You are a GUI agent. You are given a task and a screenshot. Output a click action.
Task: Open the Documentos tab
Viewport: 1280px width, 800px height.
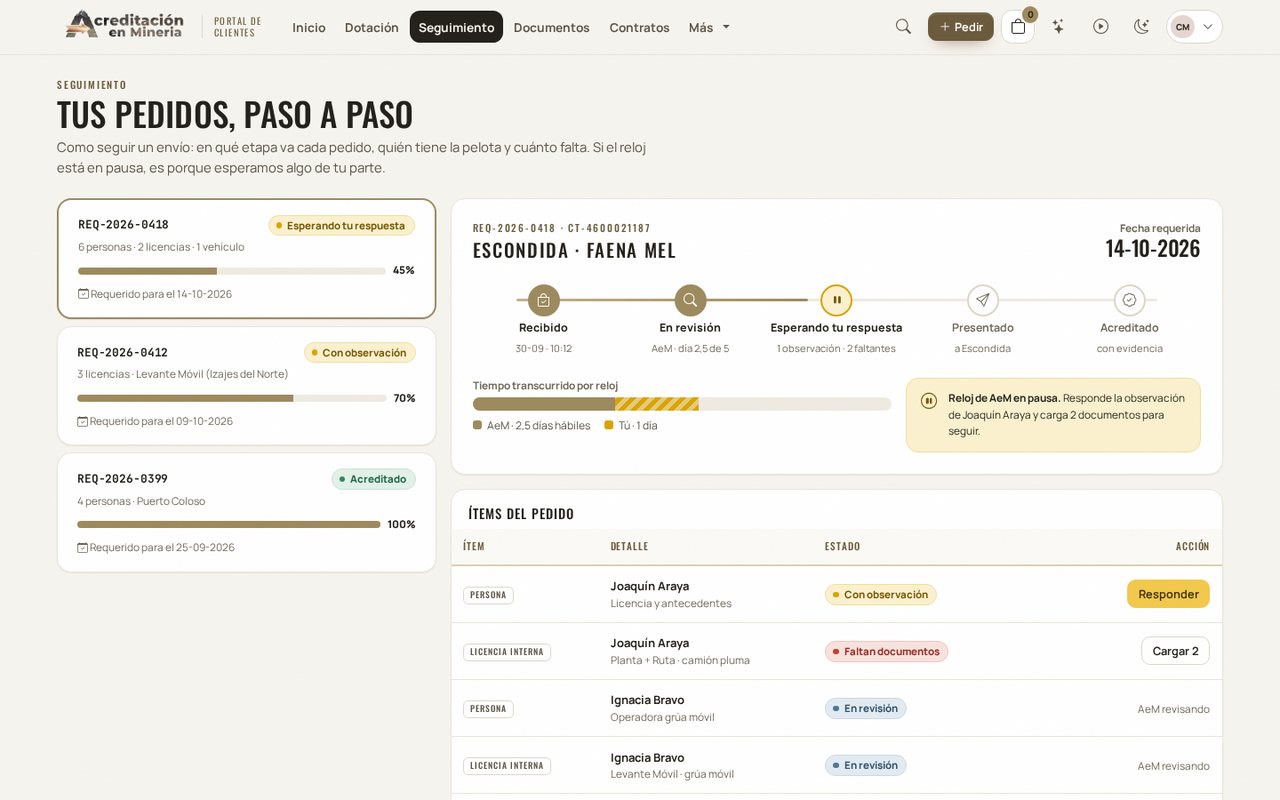point(551,27)
